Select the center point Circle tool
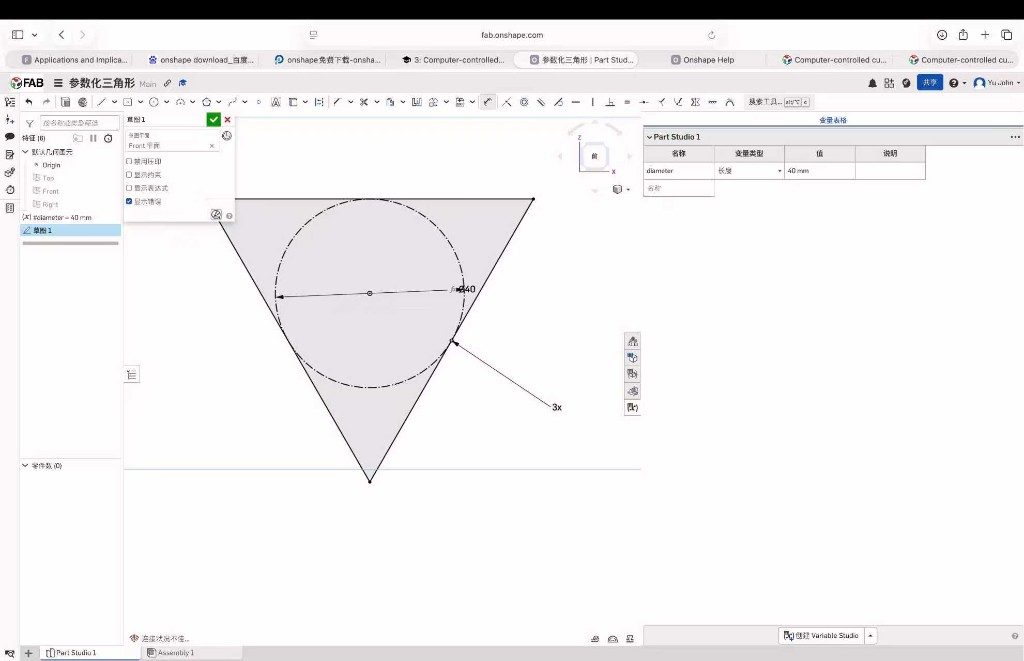Viewport: 1024px width, 661px height. tap(153, 102)
